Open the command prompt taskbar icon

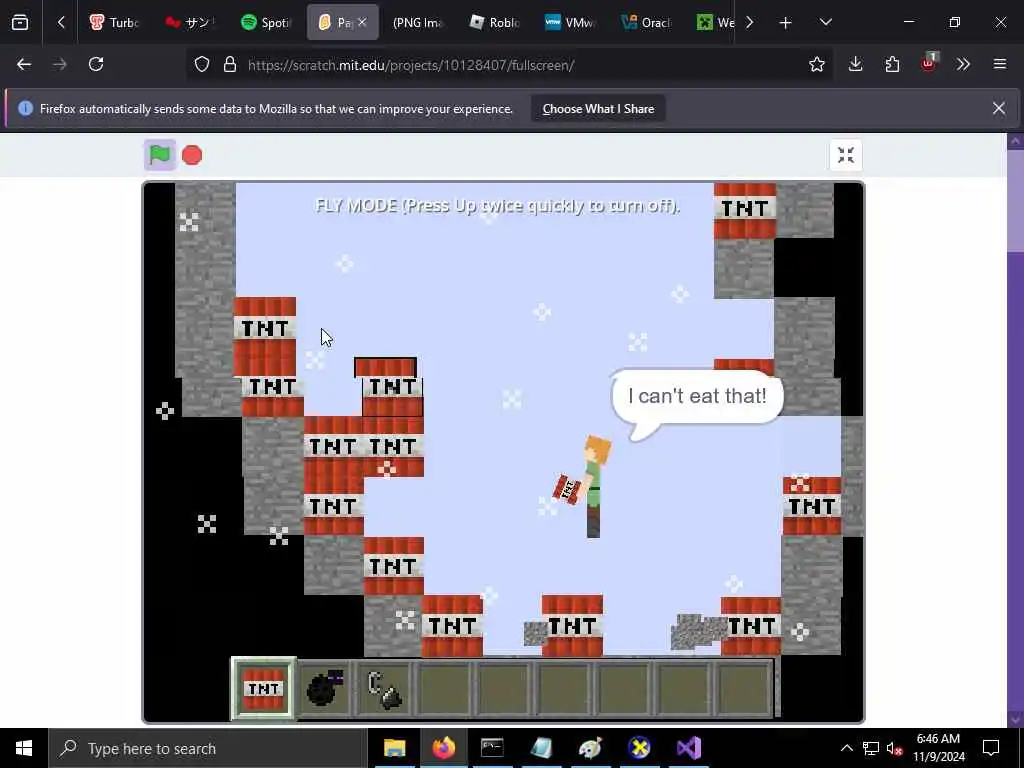[492, 748]
